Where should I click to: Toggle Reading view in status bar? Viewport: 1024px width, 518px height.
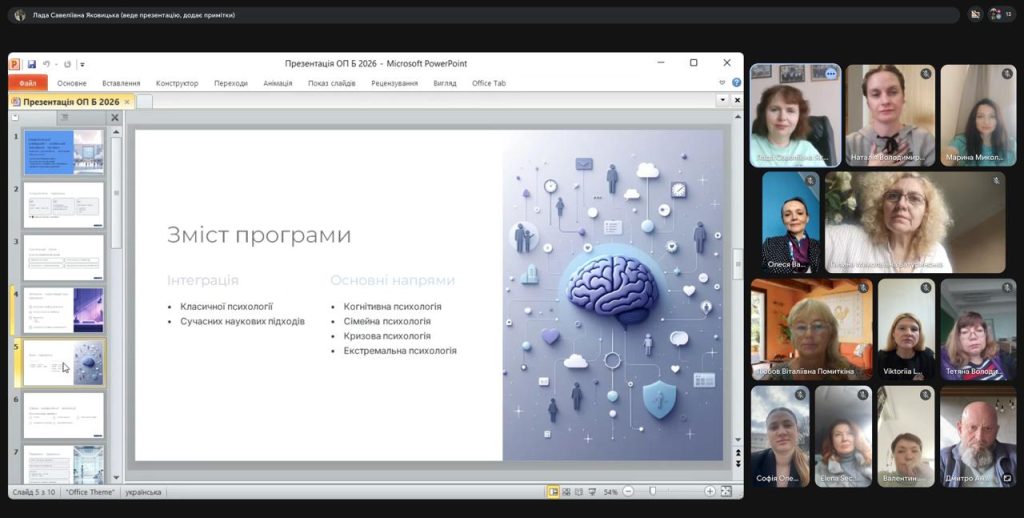click(579, 492)
